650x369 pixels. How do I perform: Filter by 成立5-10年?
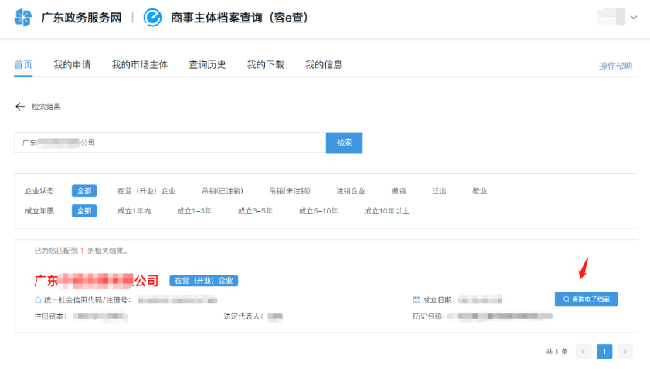(318, 211)
